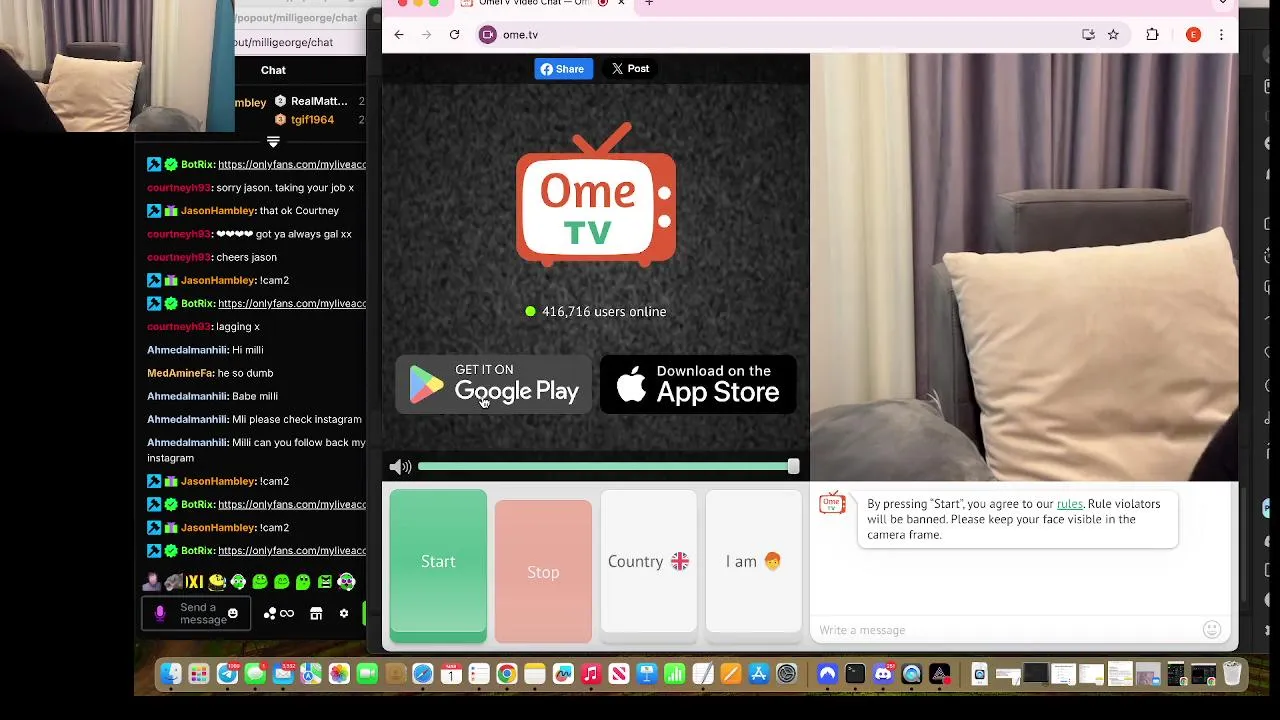The image size is (1280, 720).
Task: Click RealMatt username in chat header
Action: tap(319, 101)
